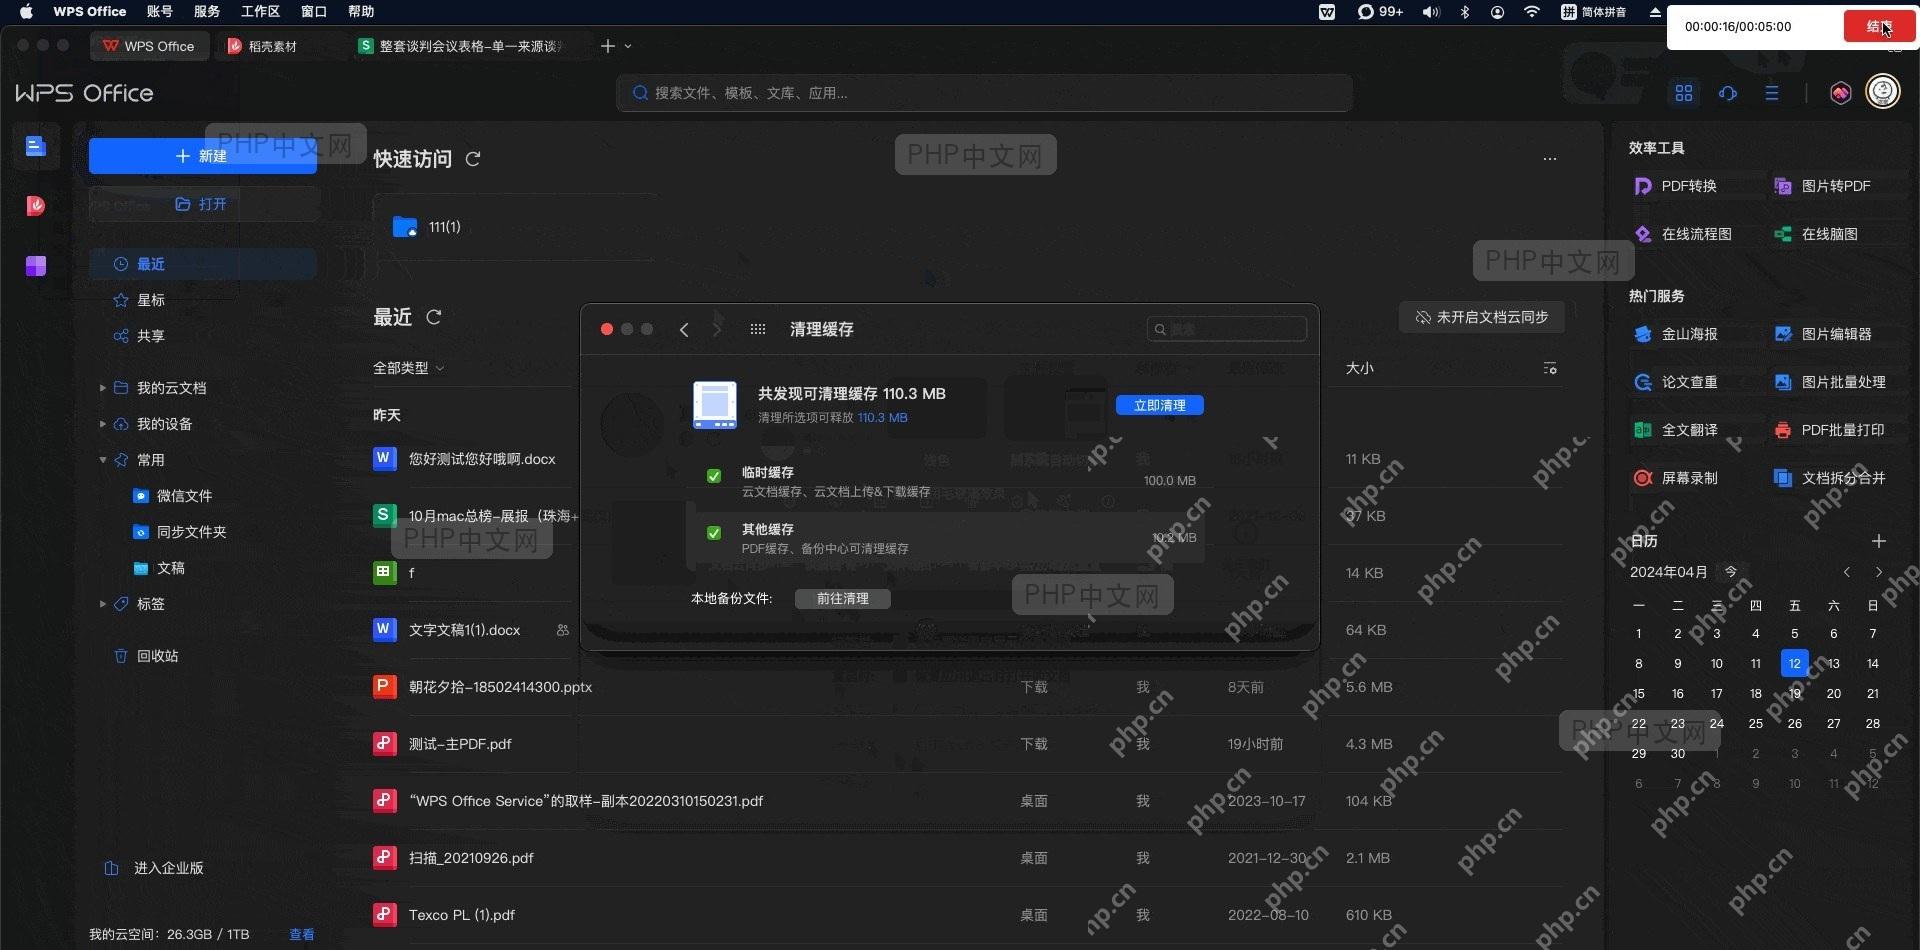
Task: Add a calendar event with plus icon
Action: pyautogui.click(x=1879, y=541)
